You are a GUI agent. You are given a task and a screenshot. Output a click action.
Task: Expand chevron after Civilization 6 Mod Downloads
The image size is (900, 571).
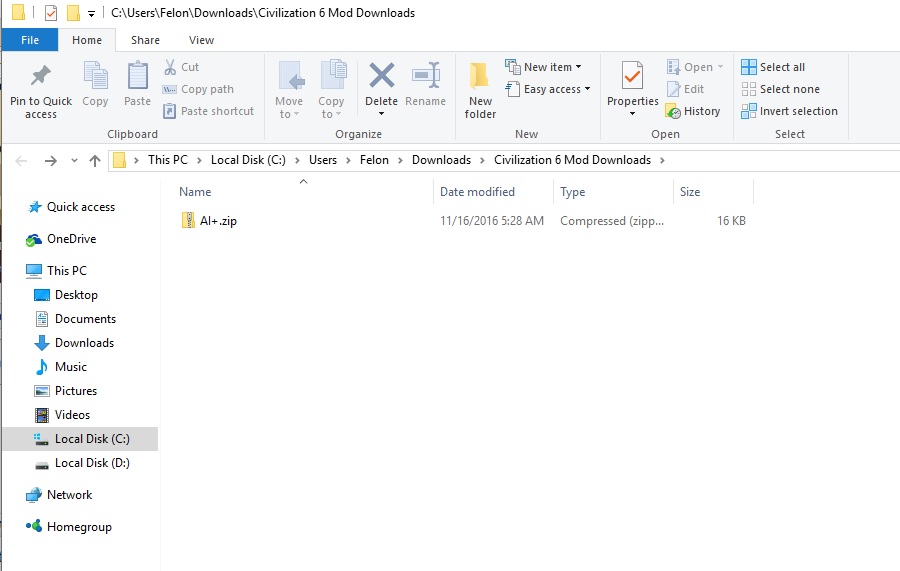click(x=662, y=161)
